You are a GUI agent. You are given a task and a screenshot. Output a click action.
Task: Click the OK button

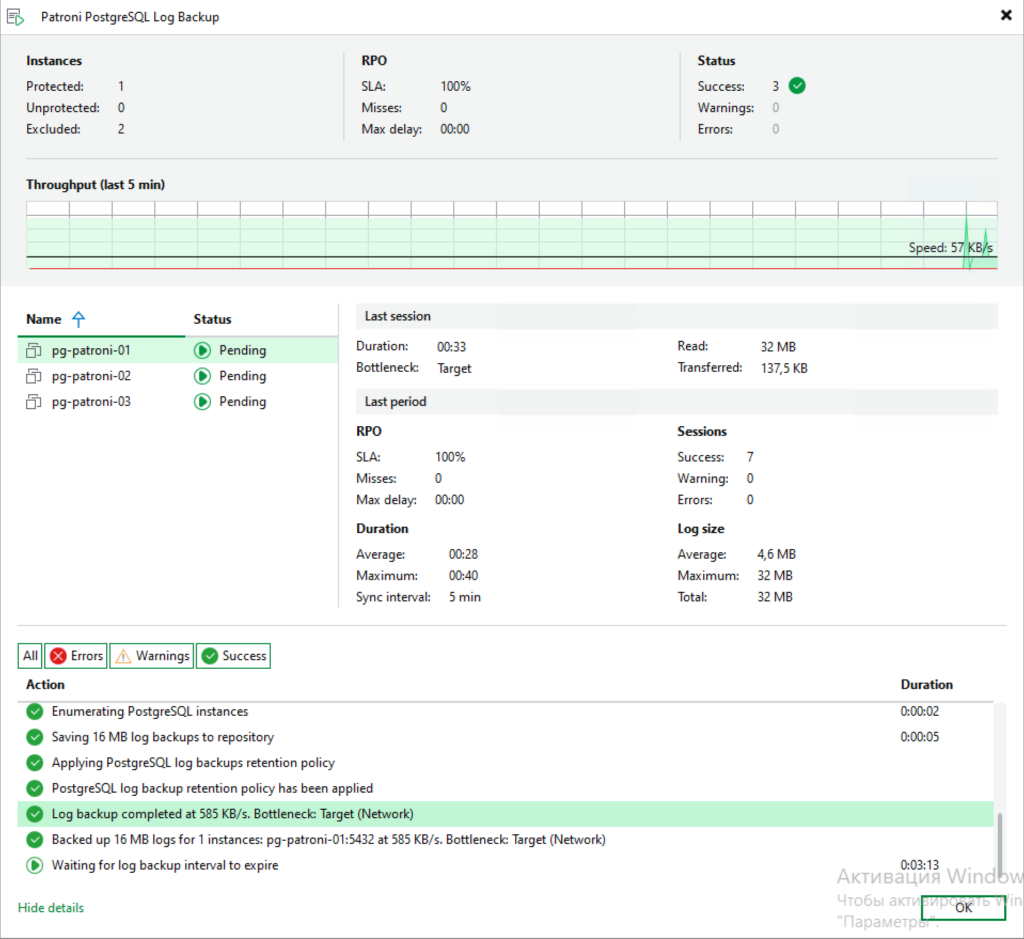pyautogui.click(x=963, y=908)
